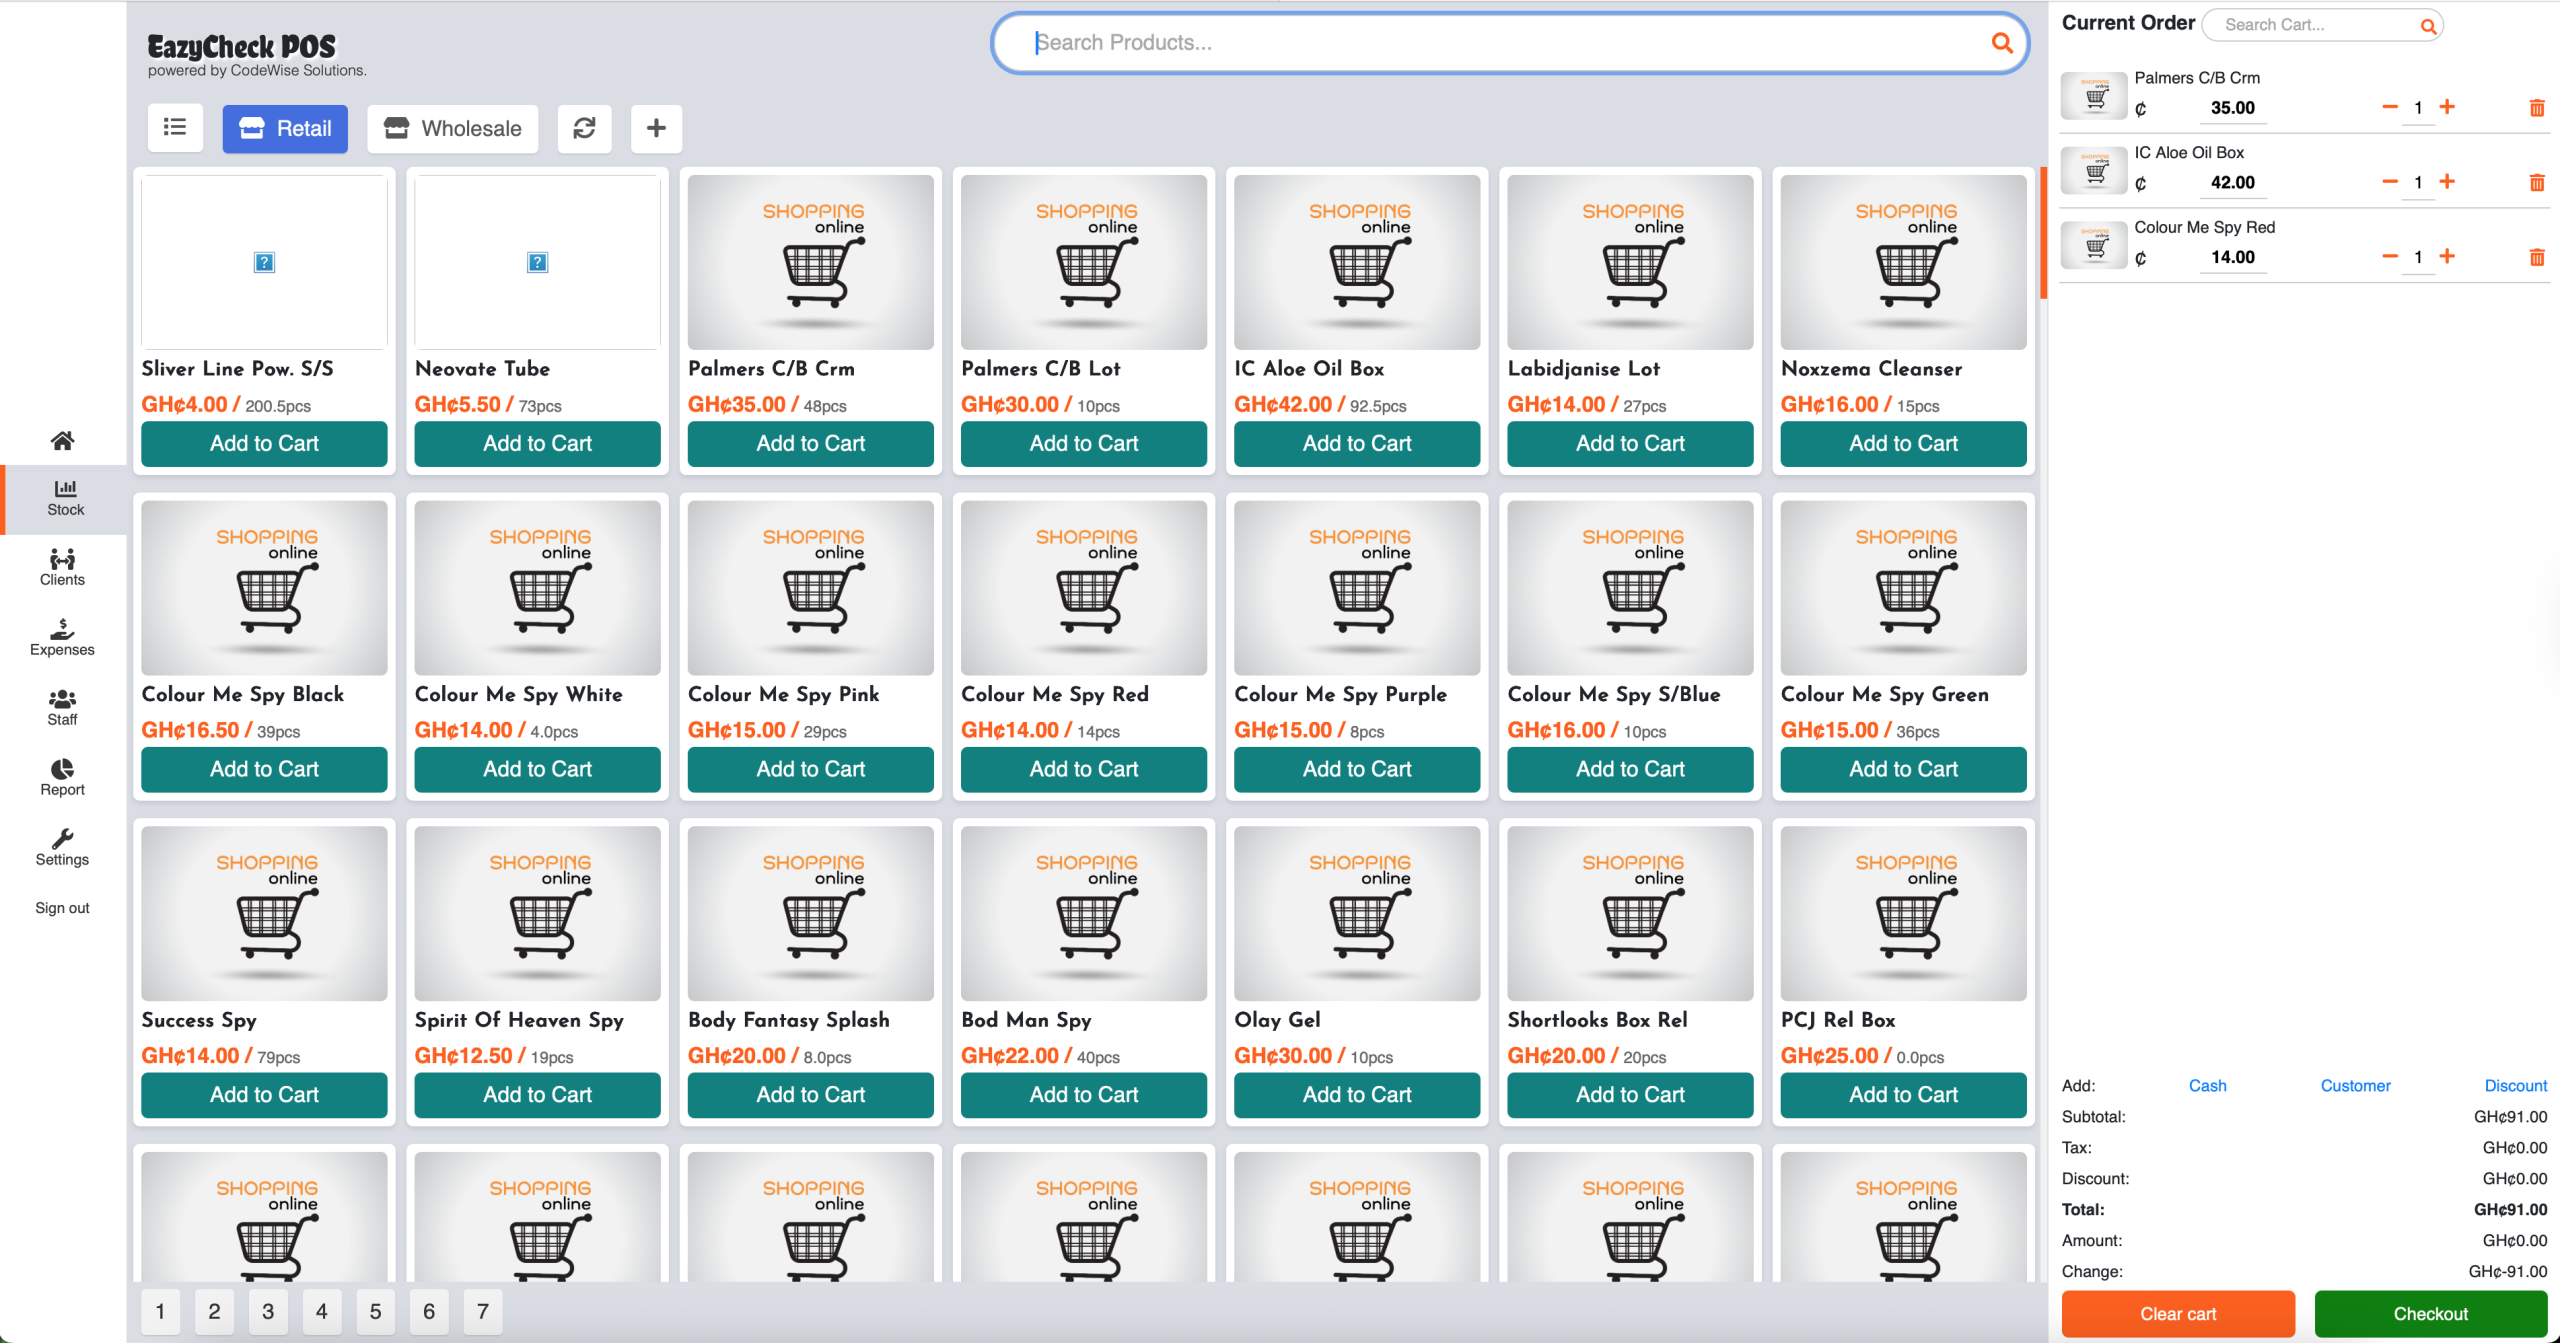Click the plus add-new icon in toolbar

click(x=656, y=128)
